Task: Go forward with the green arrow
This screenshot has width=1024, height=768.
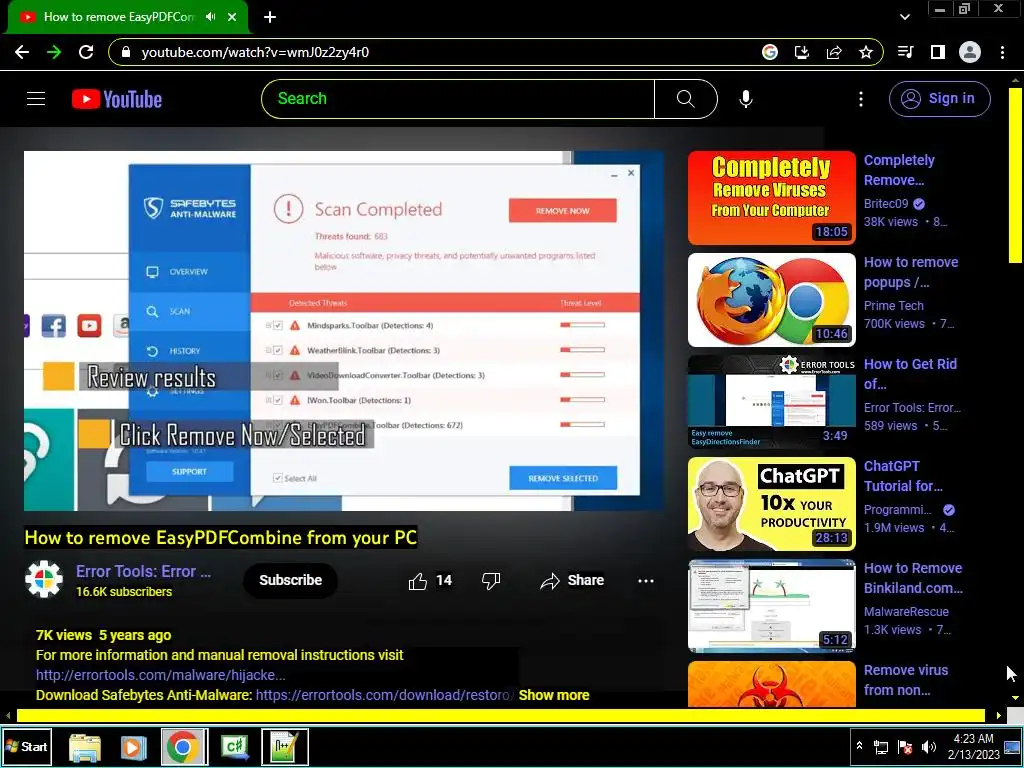Action: click(x=54, y=52)
